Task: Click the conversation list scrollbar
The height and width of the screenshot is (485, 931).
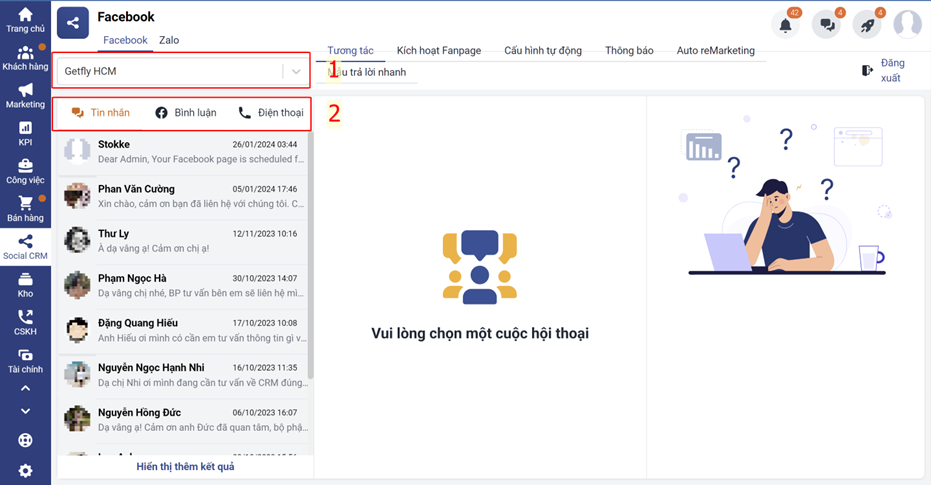Action: 310,250
